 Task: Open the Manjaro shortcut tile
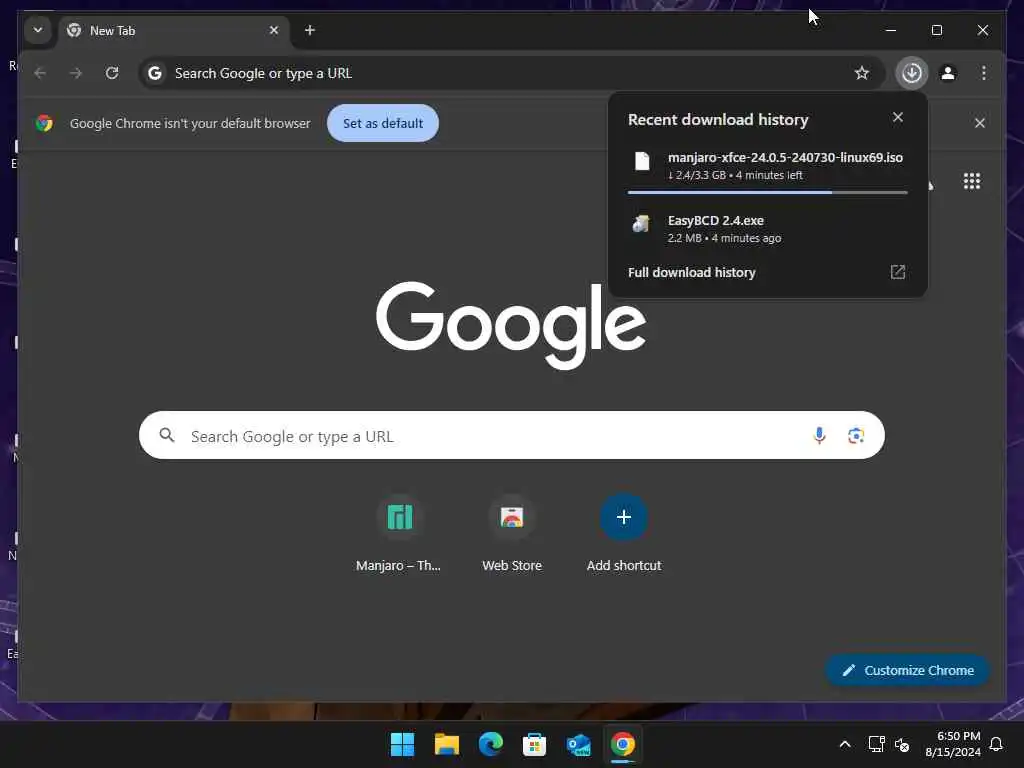click(x=399, y=534)
